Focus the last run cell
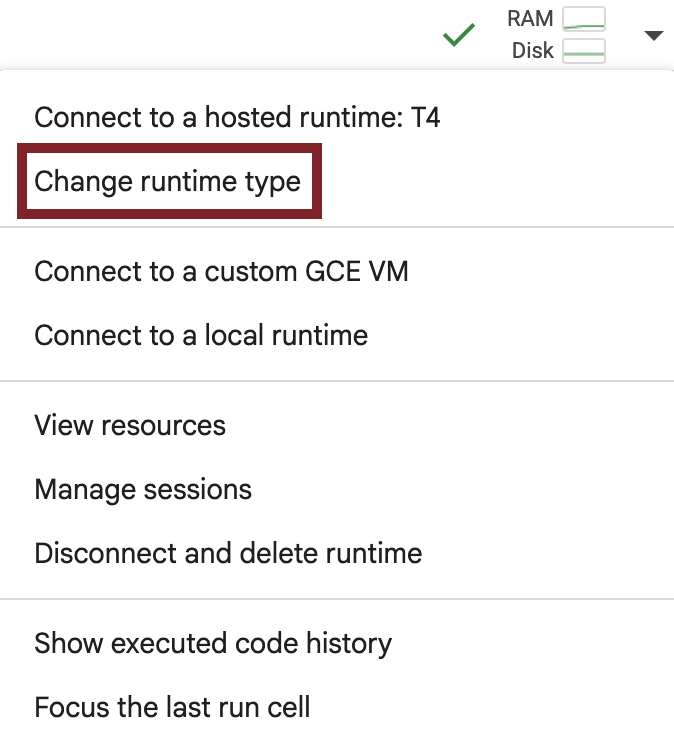The height and width of the screenshot is (752, 674). (x=172, y=708)
